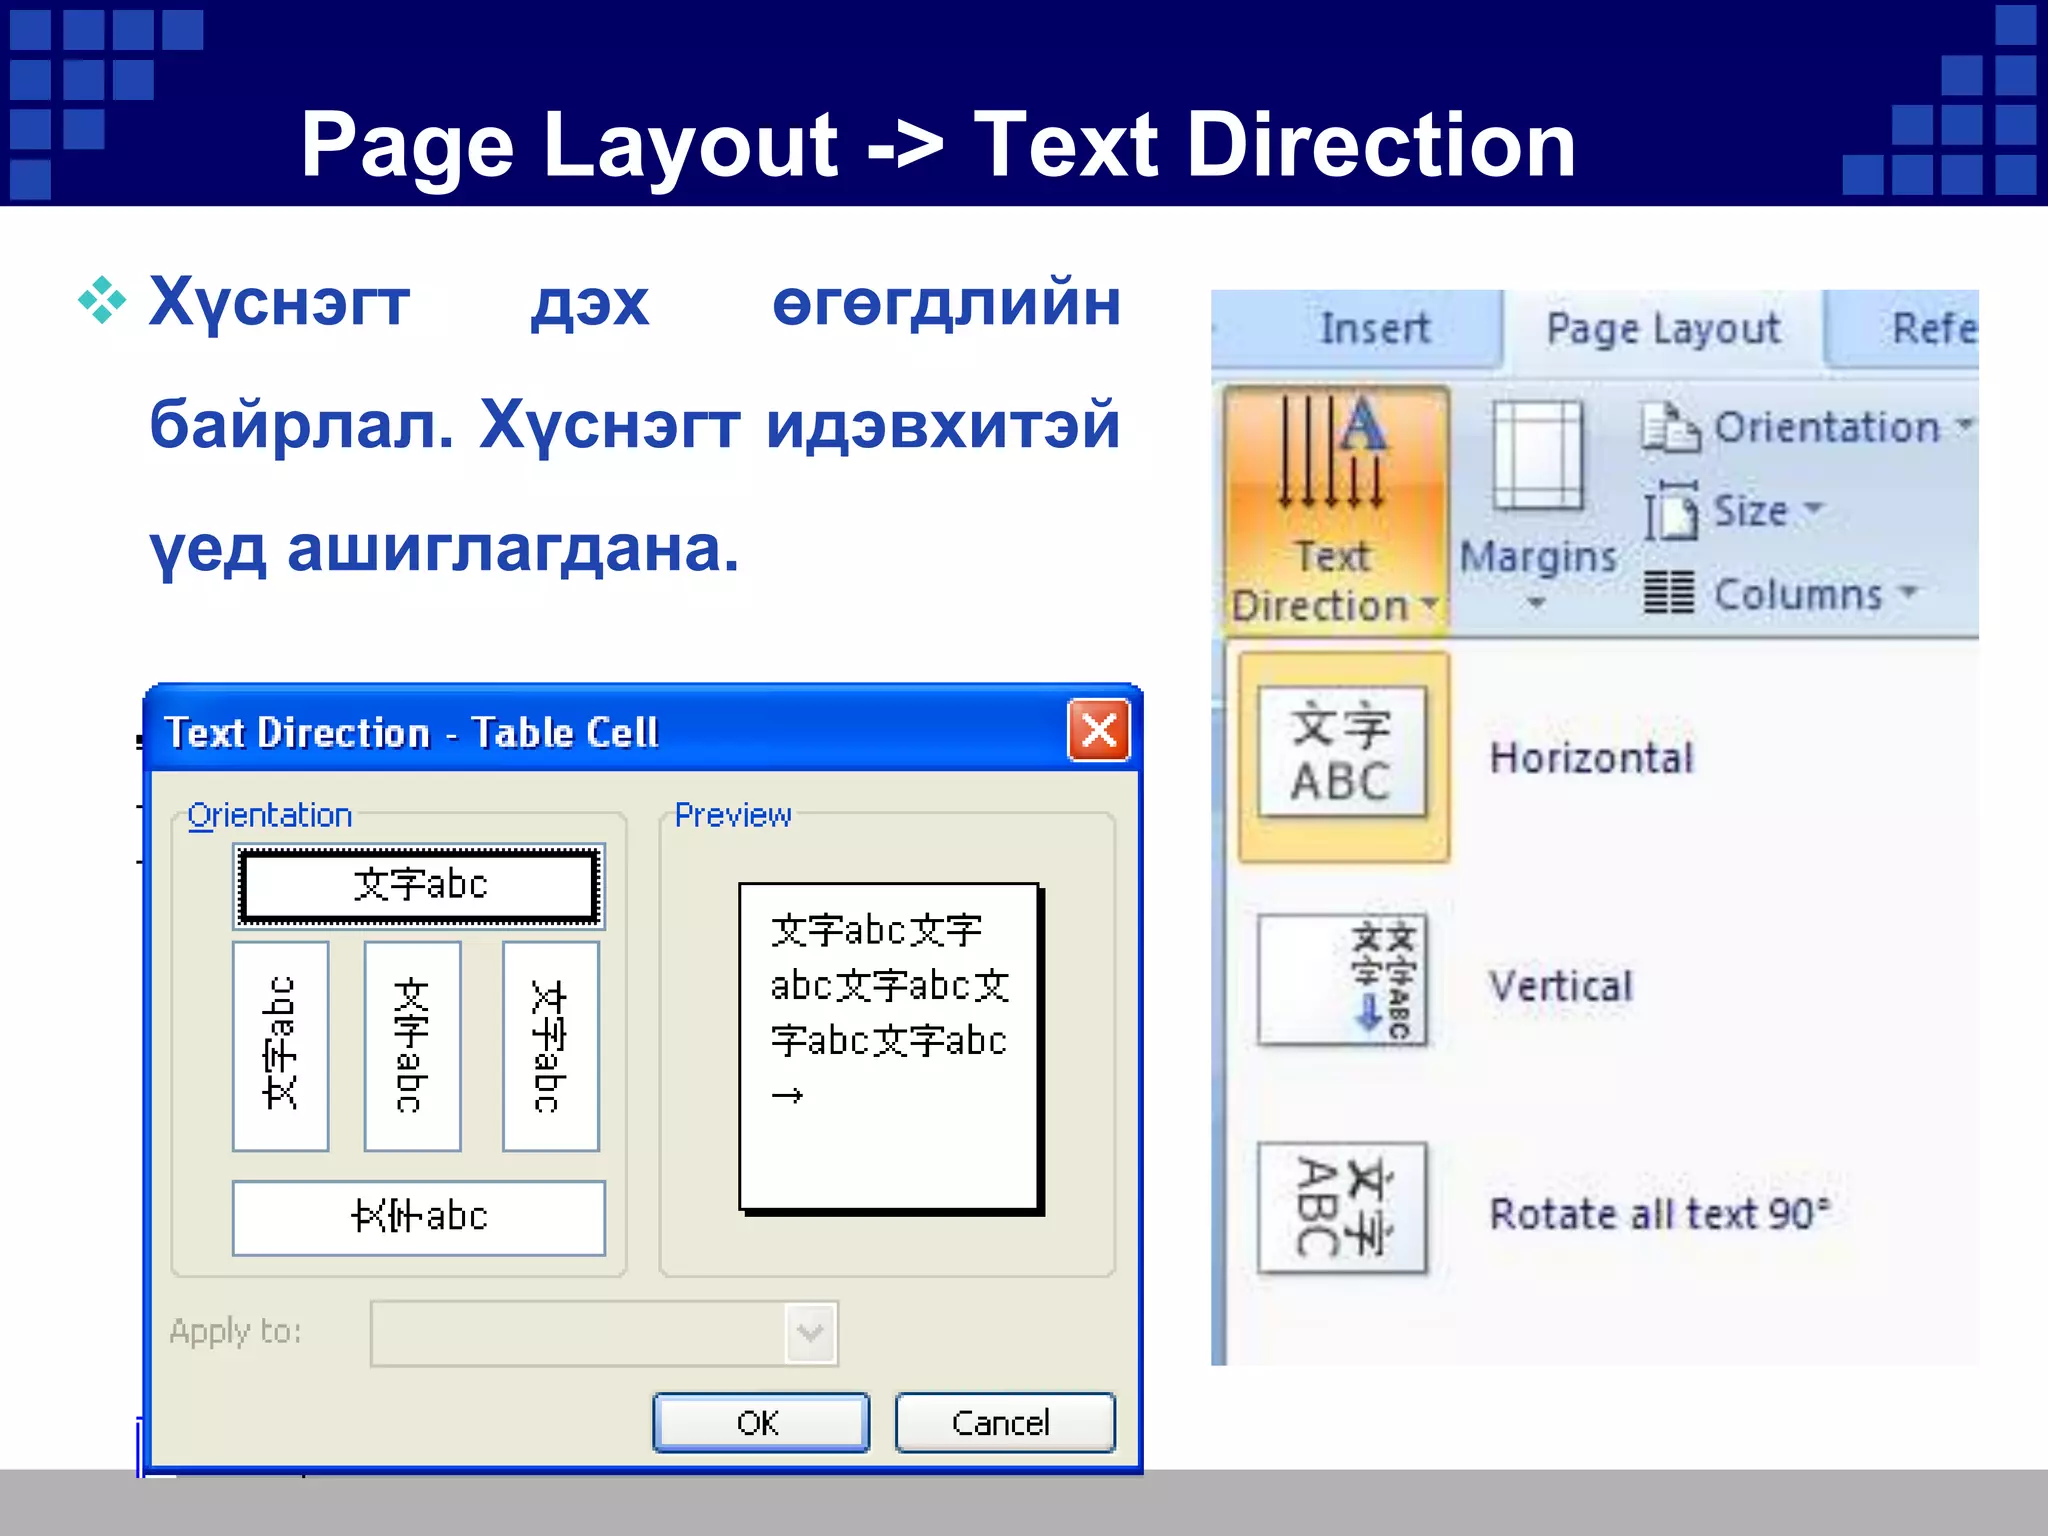Click the Size label in ribbon
Viewport: 2048px width, 1536px height.
point(1751,510)
